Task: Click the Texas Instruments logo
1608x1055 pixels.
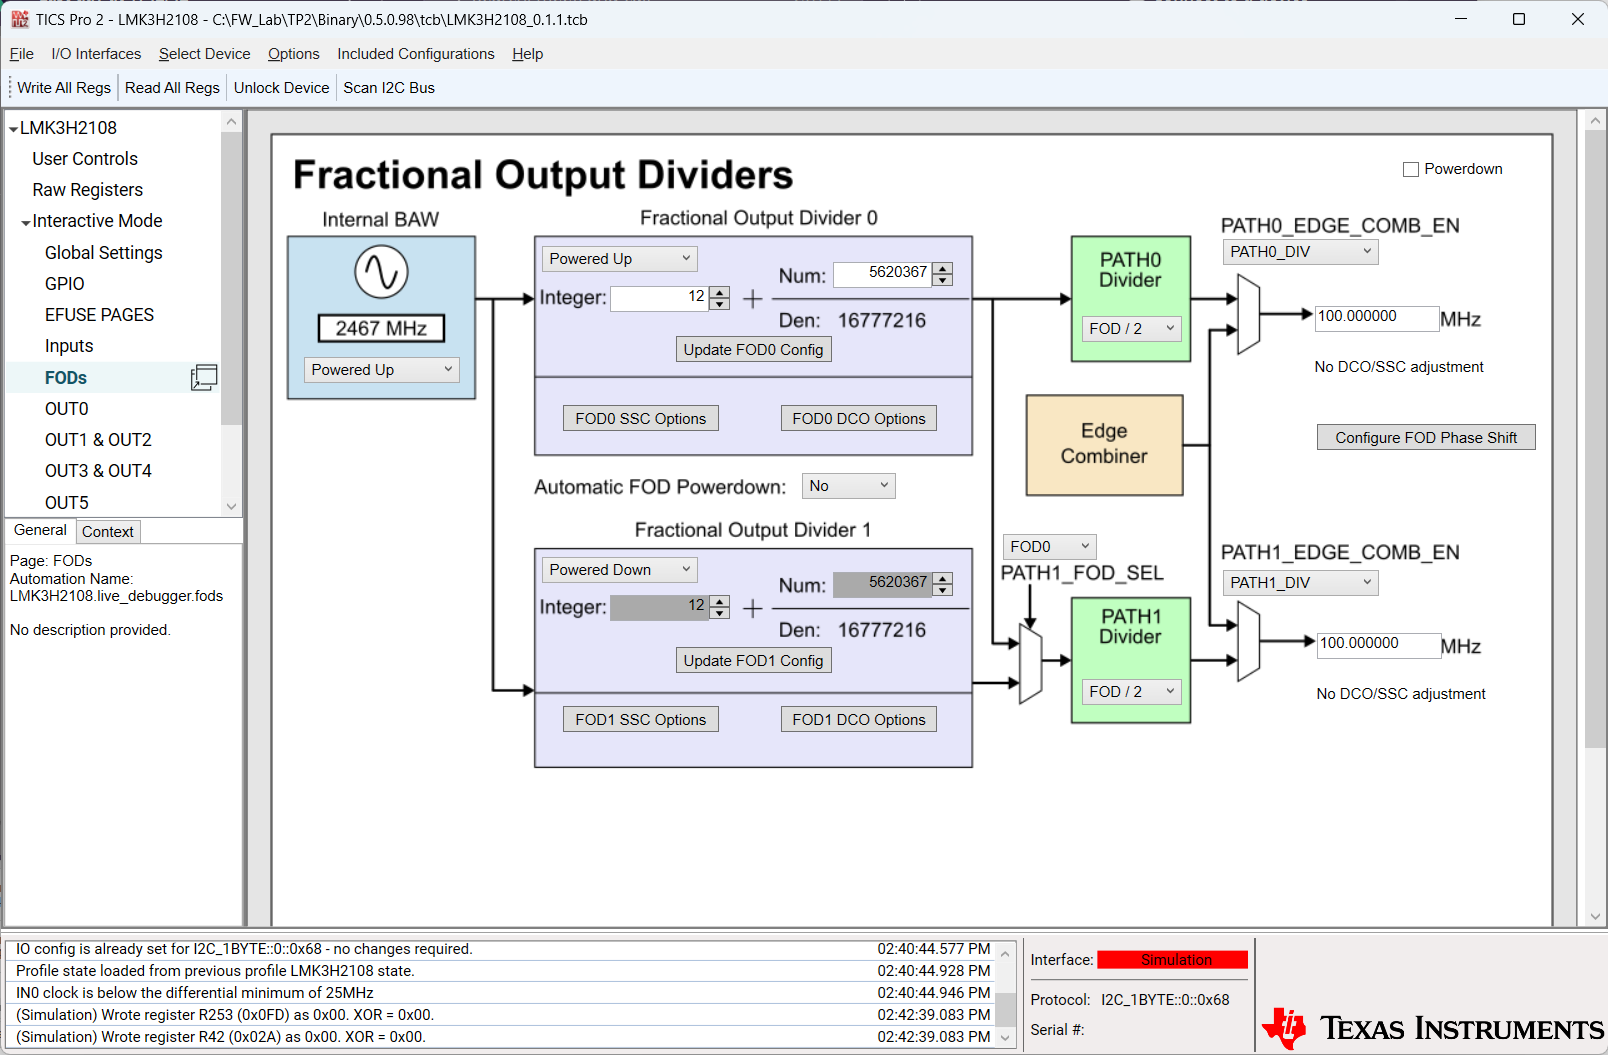Action: (x=1432, y=1027)
